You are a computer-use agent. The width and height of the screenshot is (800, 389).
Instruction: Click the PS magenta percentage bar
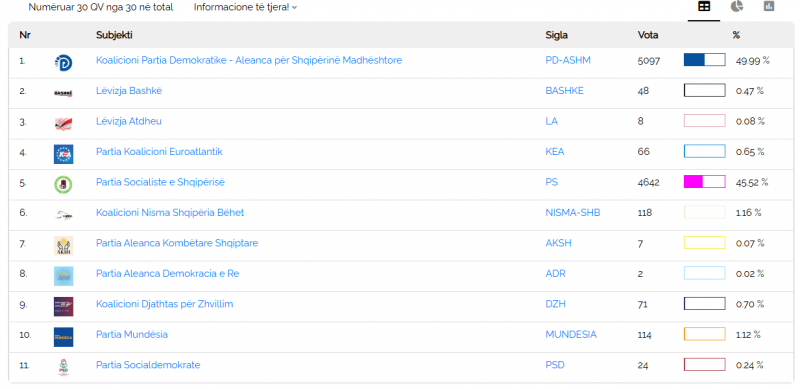(705, 182)
